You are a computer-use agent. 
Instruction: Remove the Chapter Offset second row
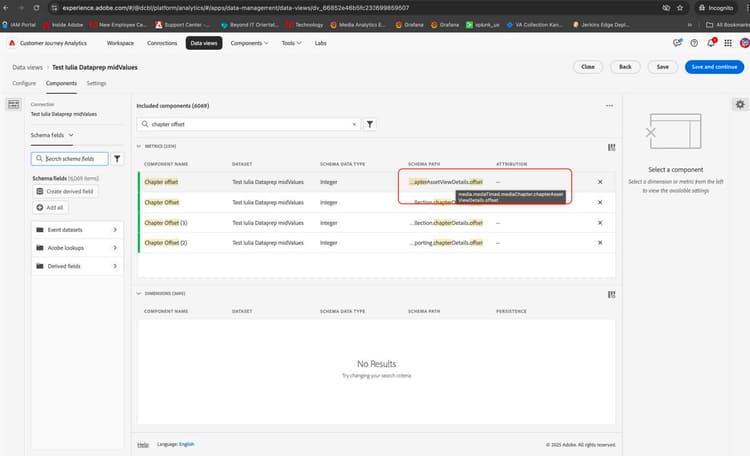pos(600,202)
